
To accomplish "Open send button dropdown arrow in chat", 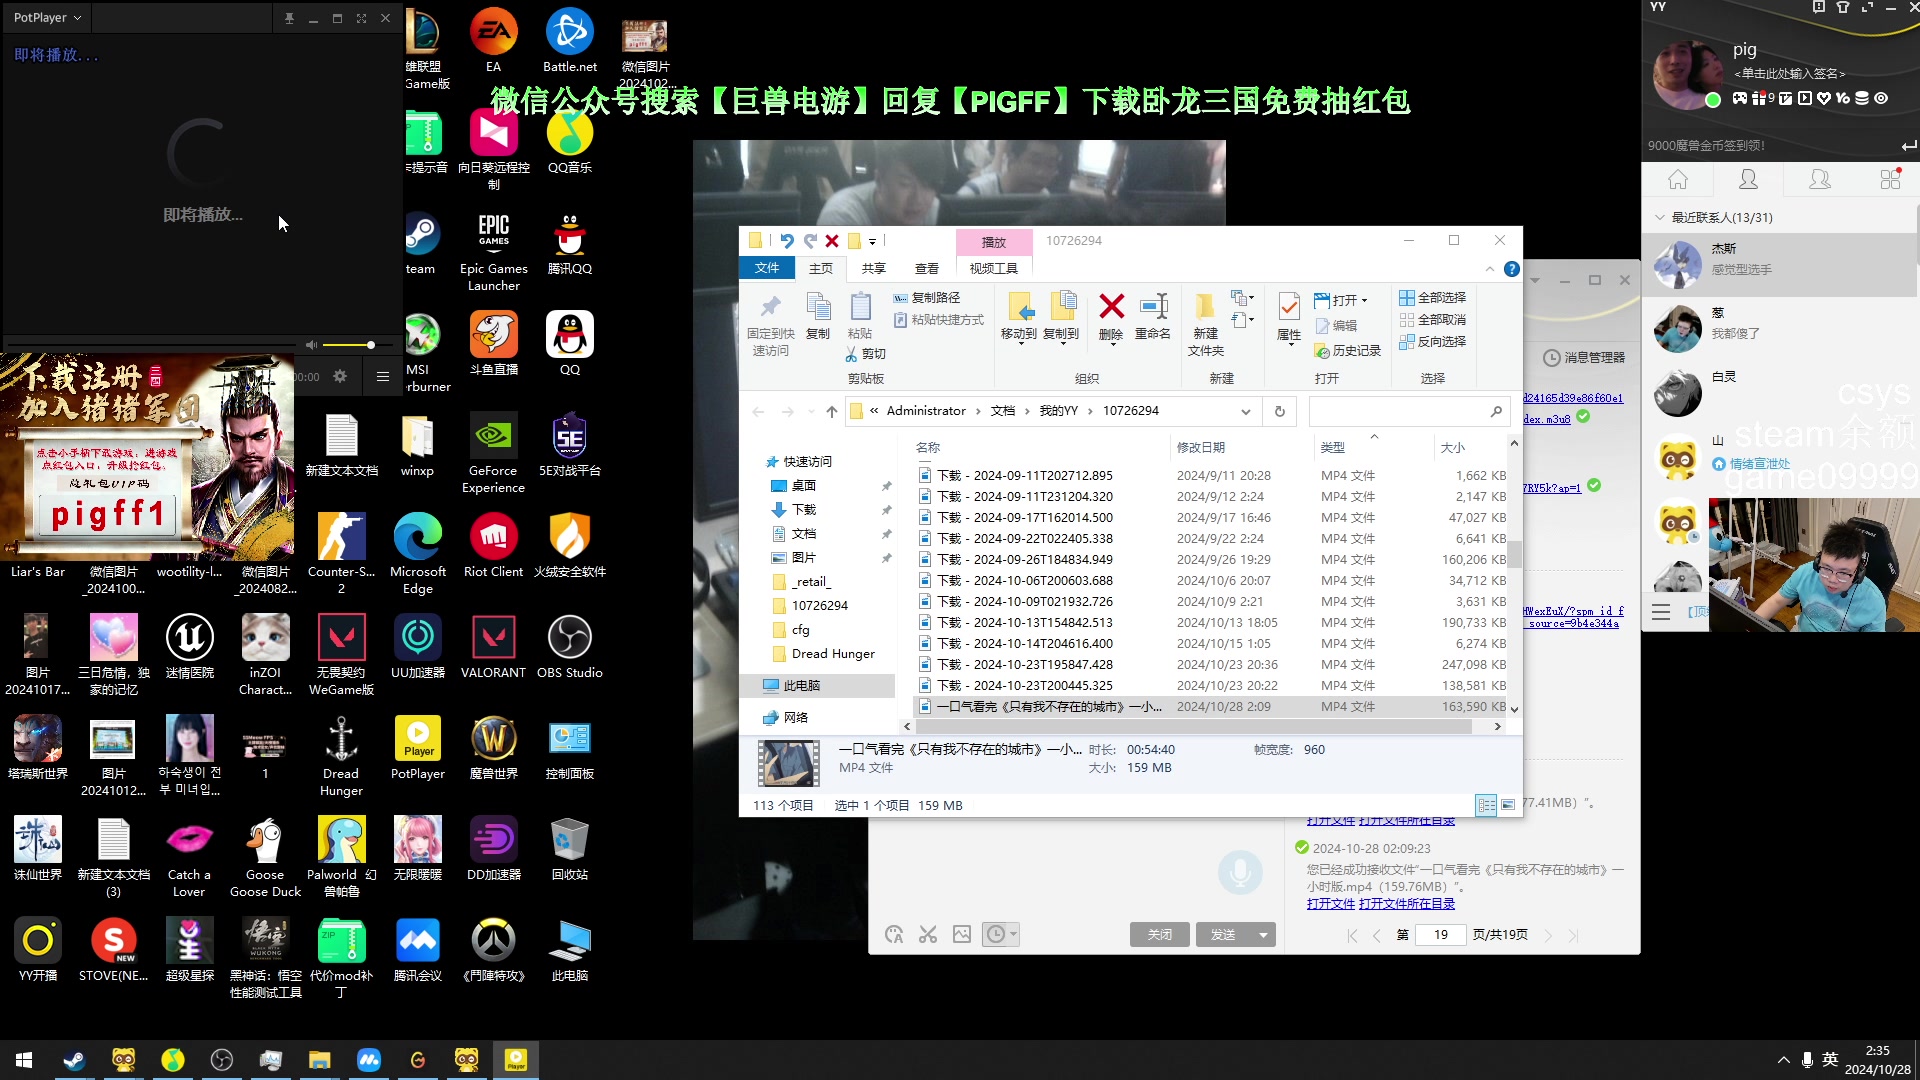I will click(1263, 935).
